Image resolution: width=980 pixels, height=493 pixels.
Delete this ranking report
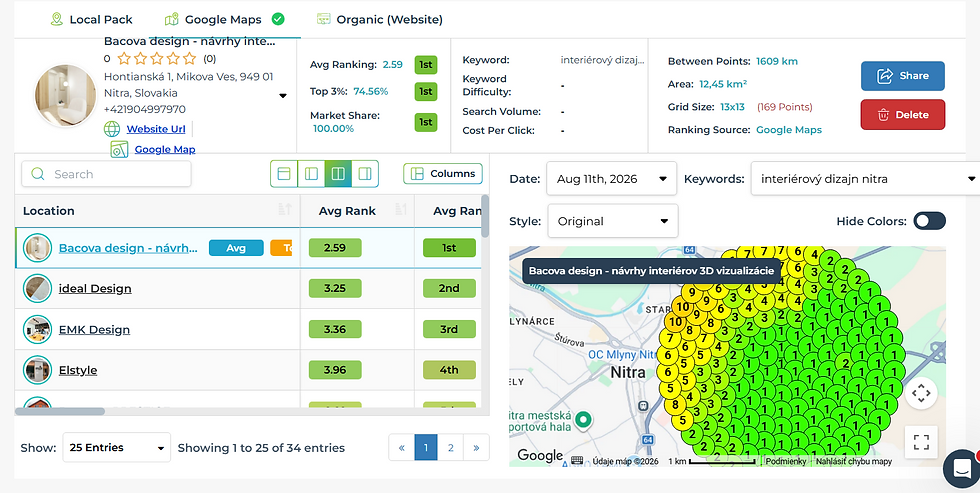coord(902,114)
